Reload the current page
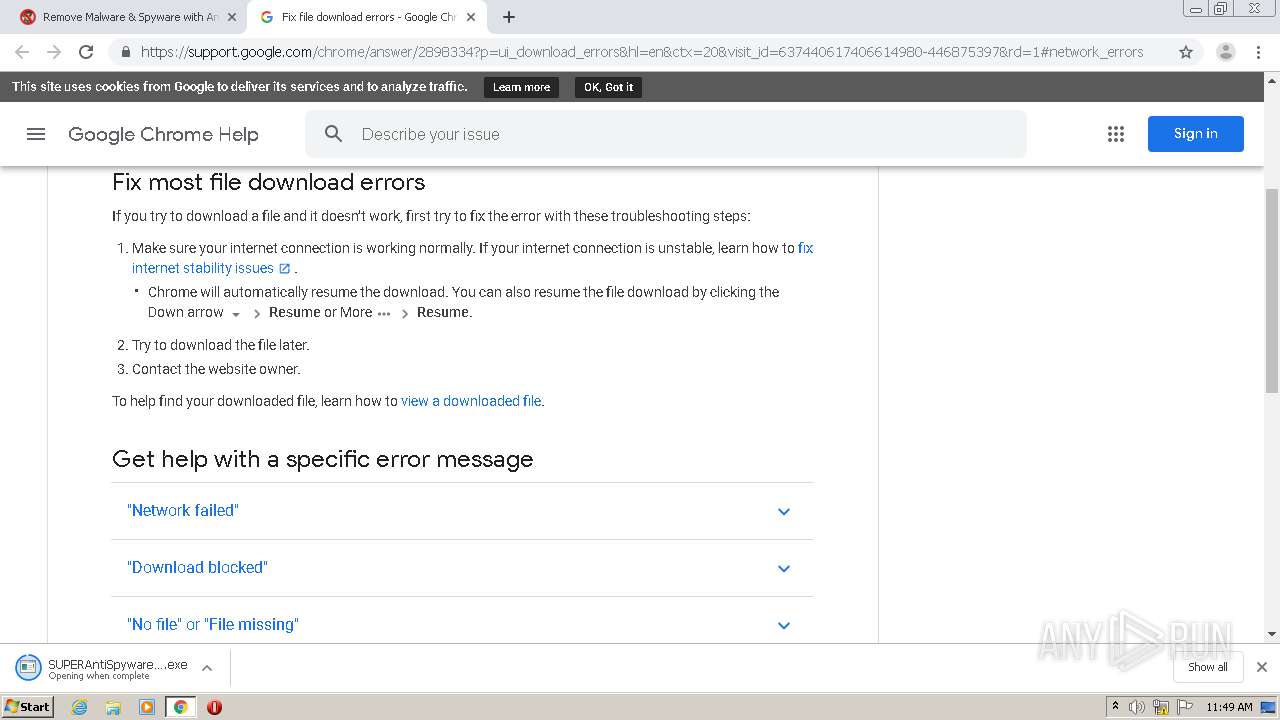 click(x=86, y=52)
